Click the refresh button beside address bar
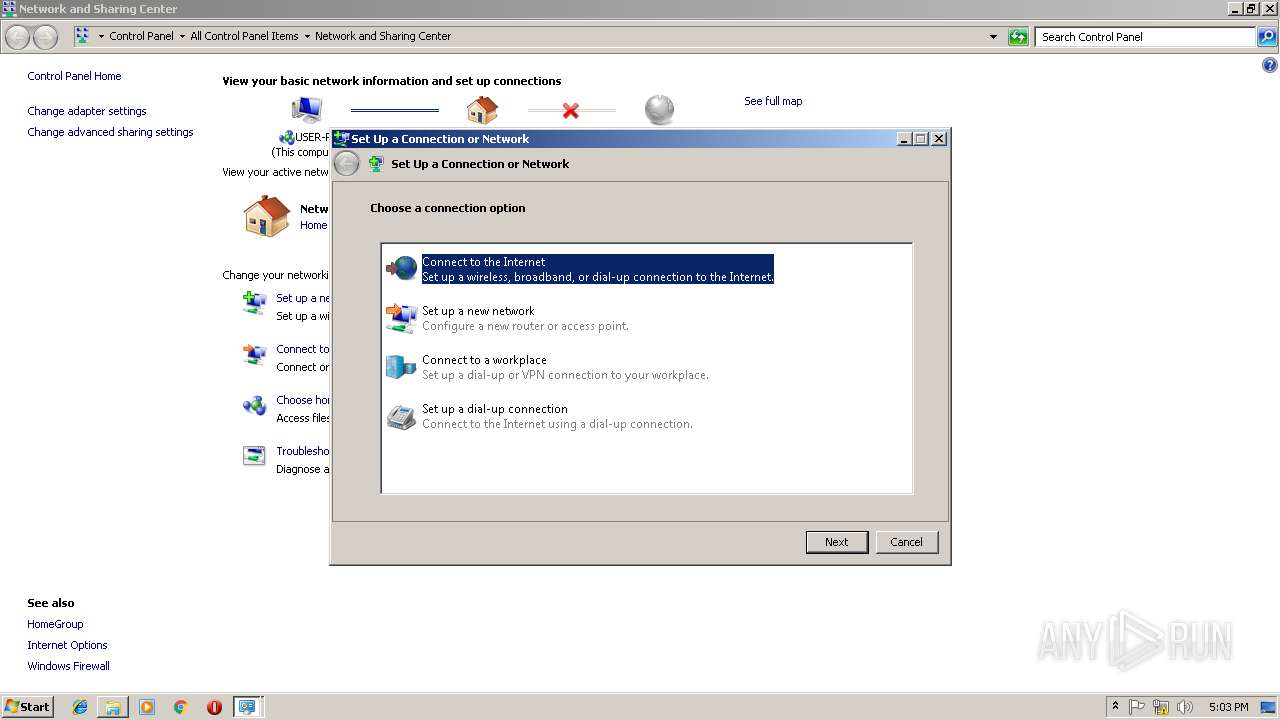This screenshot has height=720, width=1280. [1018, 37]
